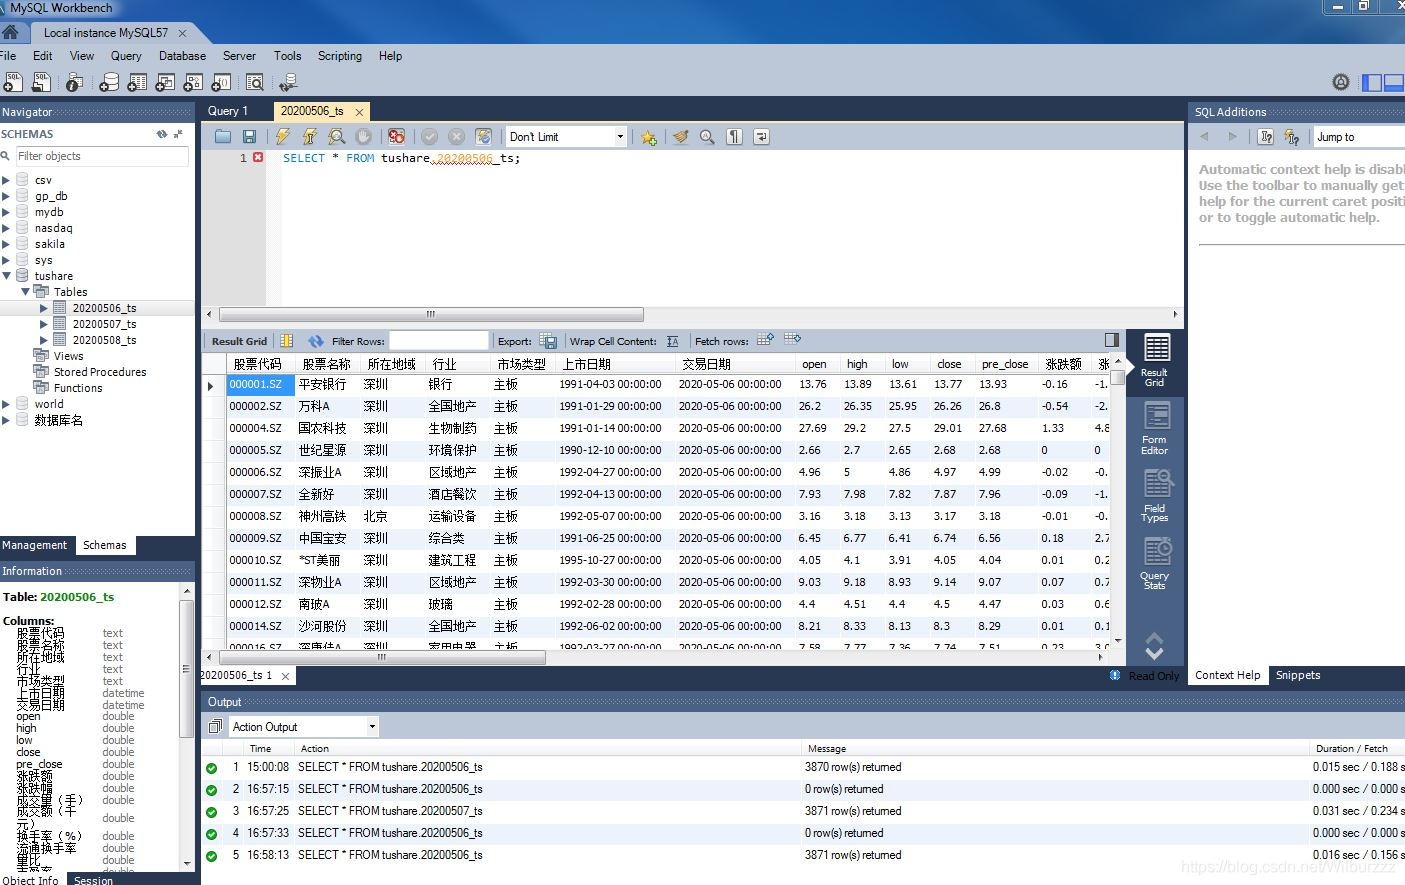1405x885 pixels.
Task: Focus the Filter objects search box
Action: click(102, 156)
